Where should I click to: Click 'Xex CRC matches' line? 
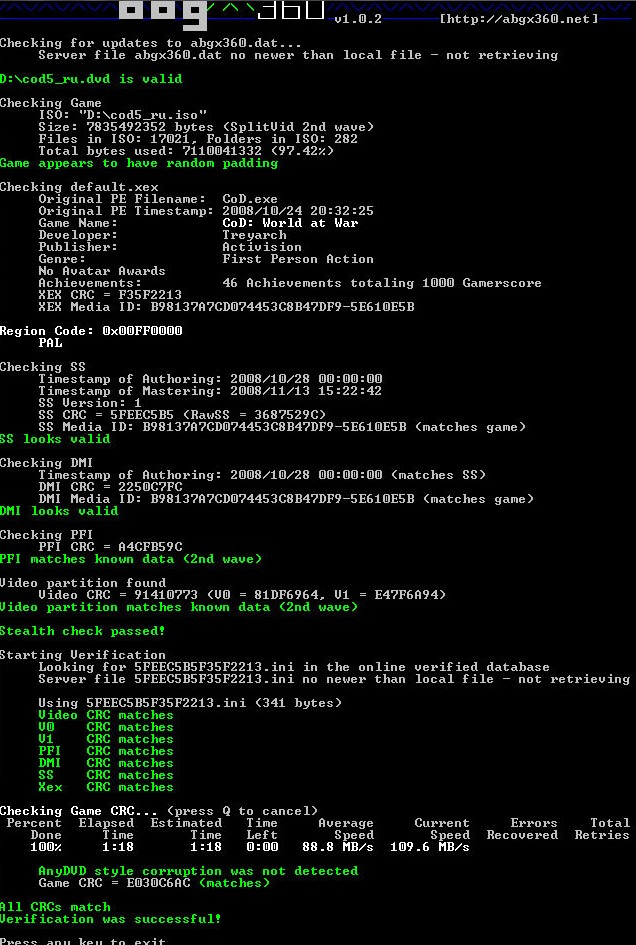(x=105, y=787)
